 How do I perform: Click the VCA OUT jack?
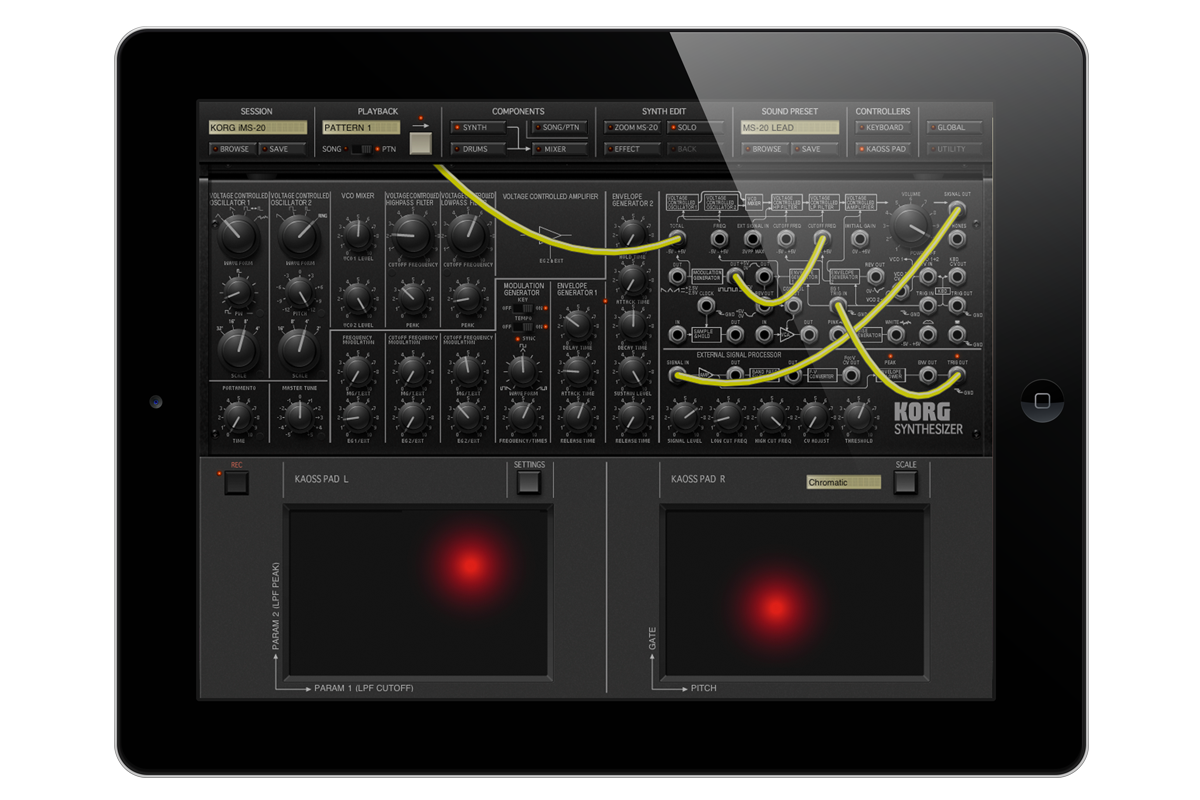tap(808, 334)
